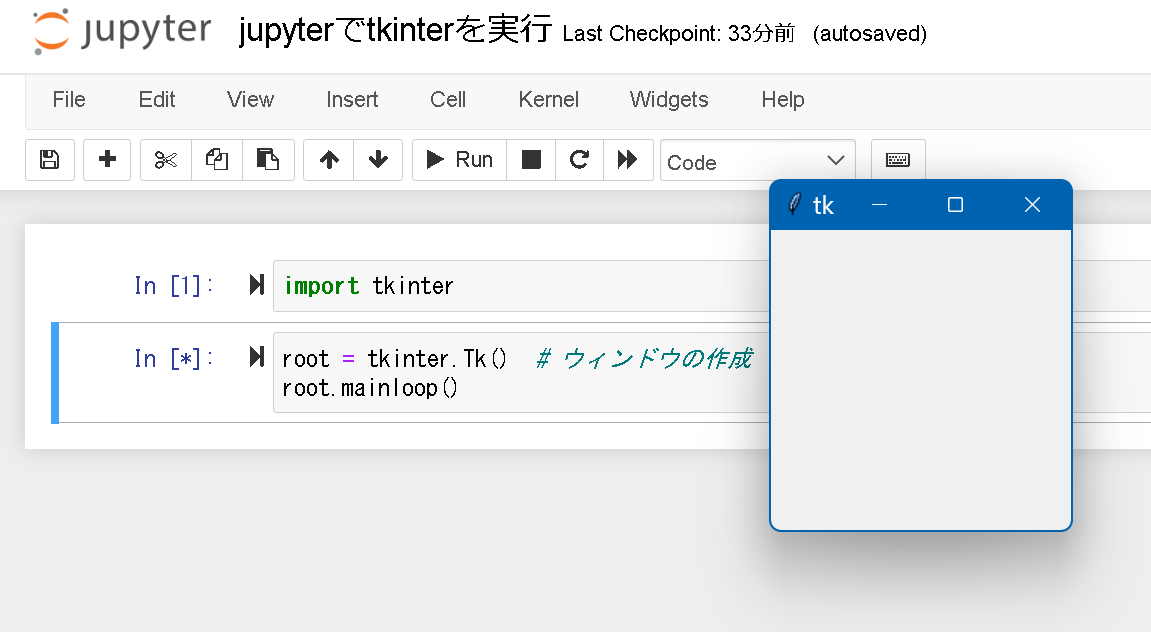Click inside the tk window's empty area
Viewport: 1151px width, 632px height.
920,380
